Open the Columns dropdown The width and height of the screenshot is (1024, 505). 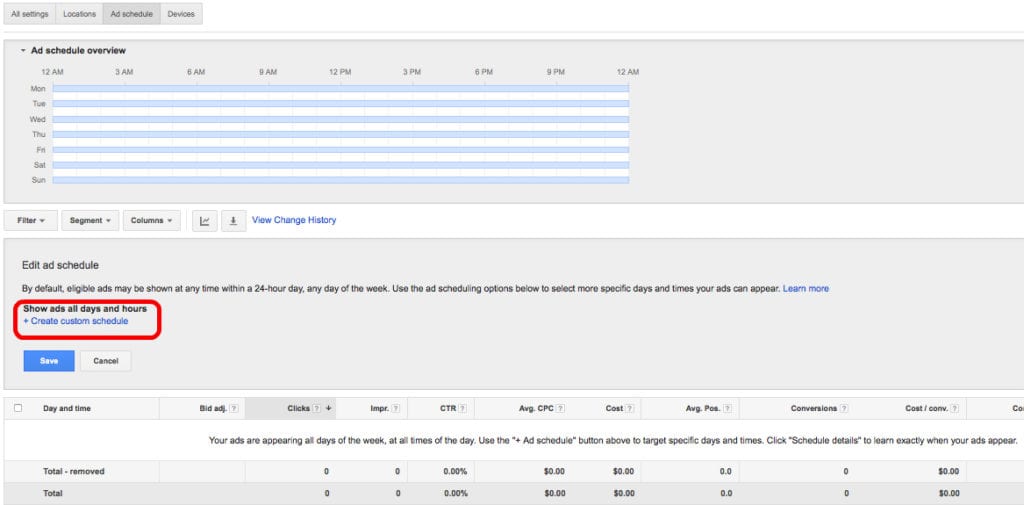coord(152,221)
